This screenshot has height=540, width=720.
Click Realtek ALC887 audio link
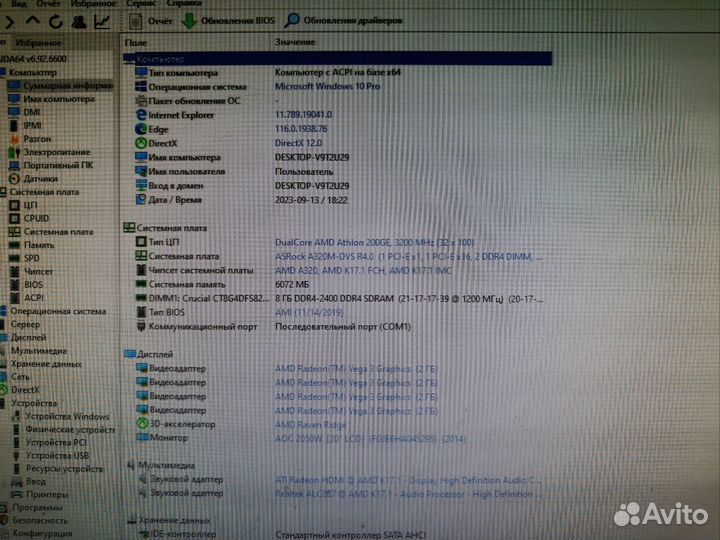coord(408,495)
